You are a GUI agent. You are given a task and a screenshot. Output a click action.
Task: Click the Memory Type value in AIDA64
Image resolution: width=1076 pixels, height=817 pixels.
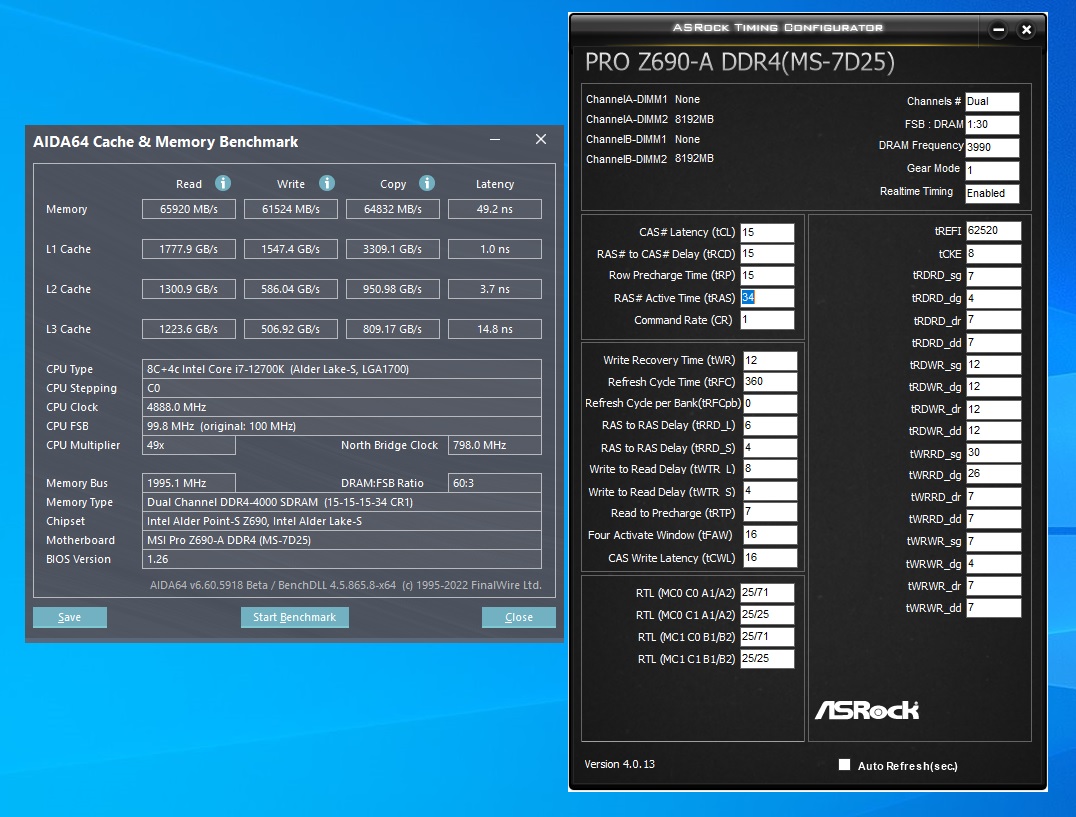342,502
